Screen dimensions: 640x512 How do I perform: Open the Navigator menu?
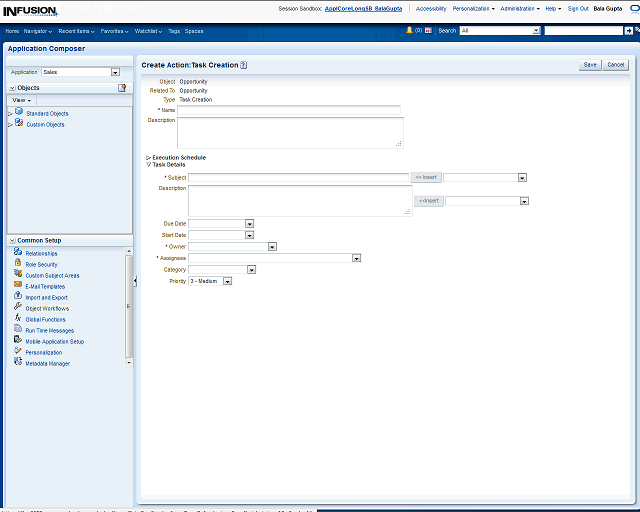click(x=38, y=31)
